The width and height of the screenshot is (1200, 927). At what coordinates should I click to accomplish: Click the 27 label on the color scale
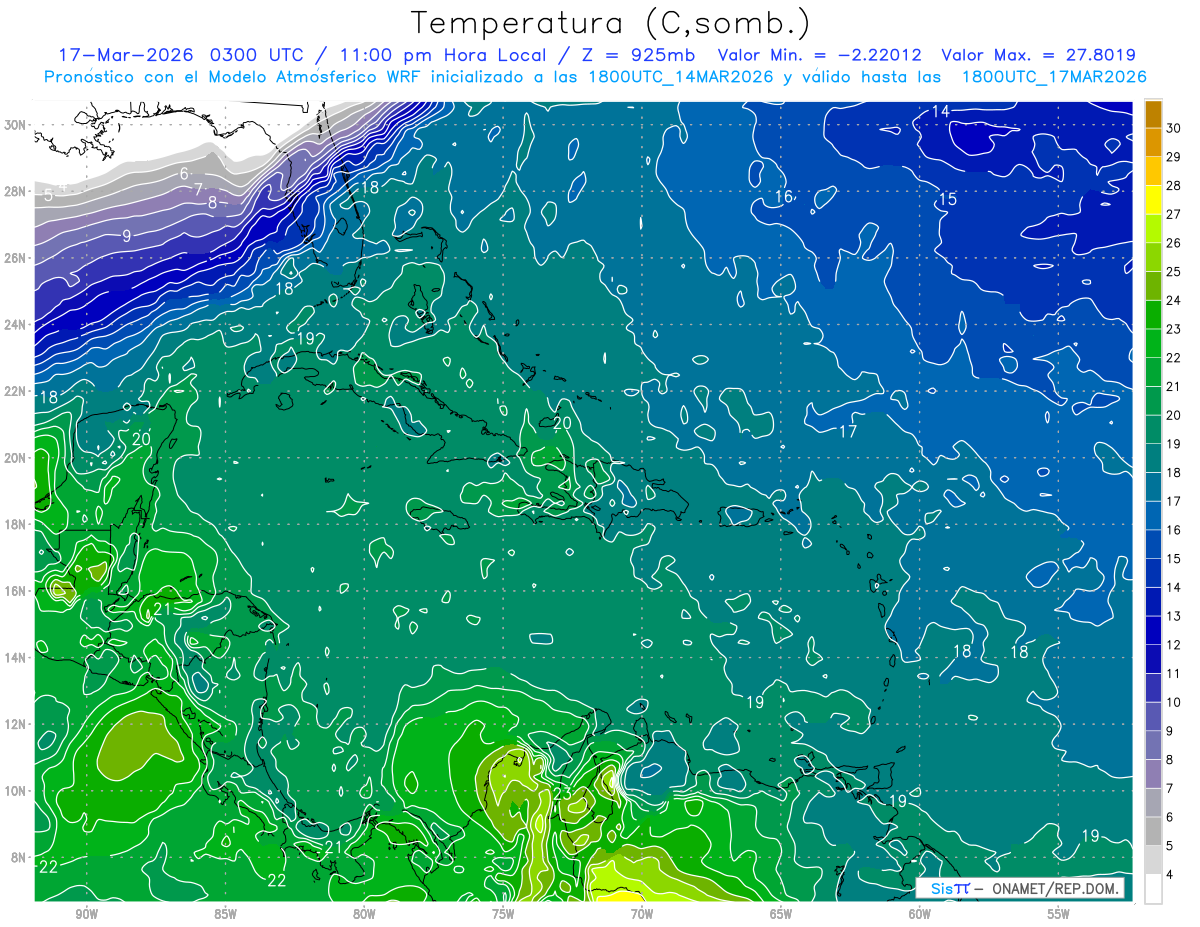tap(1173, 213)
